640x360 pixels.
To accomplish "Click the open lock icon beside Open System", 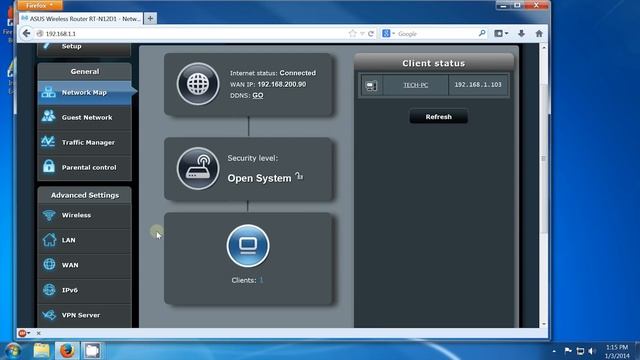I will click(299, 176).
